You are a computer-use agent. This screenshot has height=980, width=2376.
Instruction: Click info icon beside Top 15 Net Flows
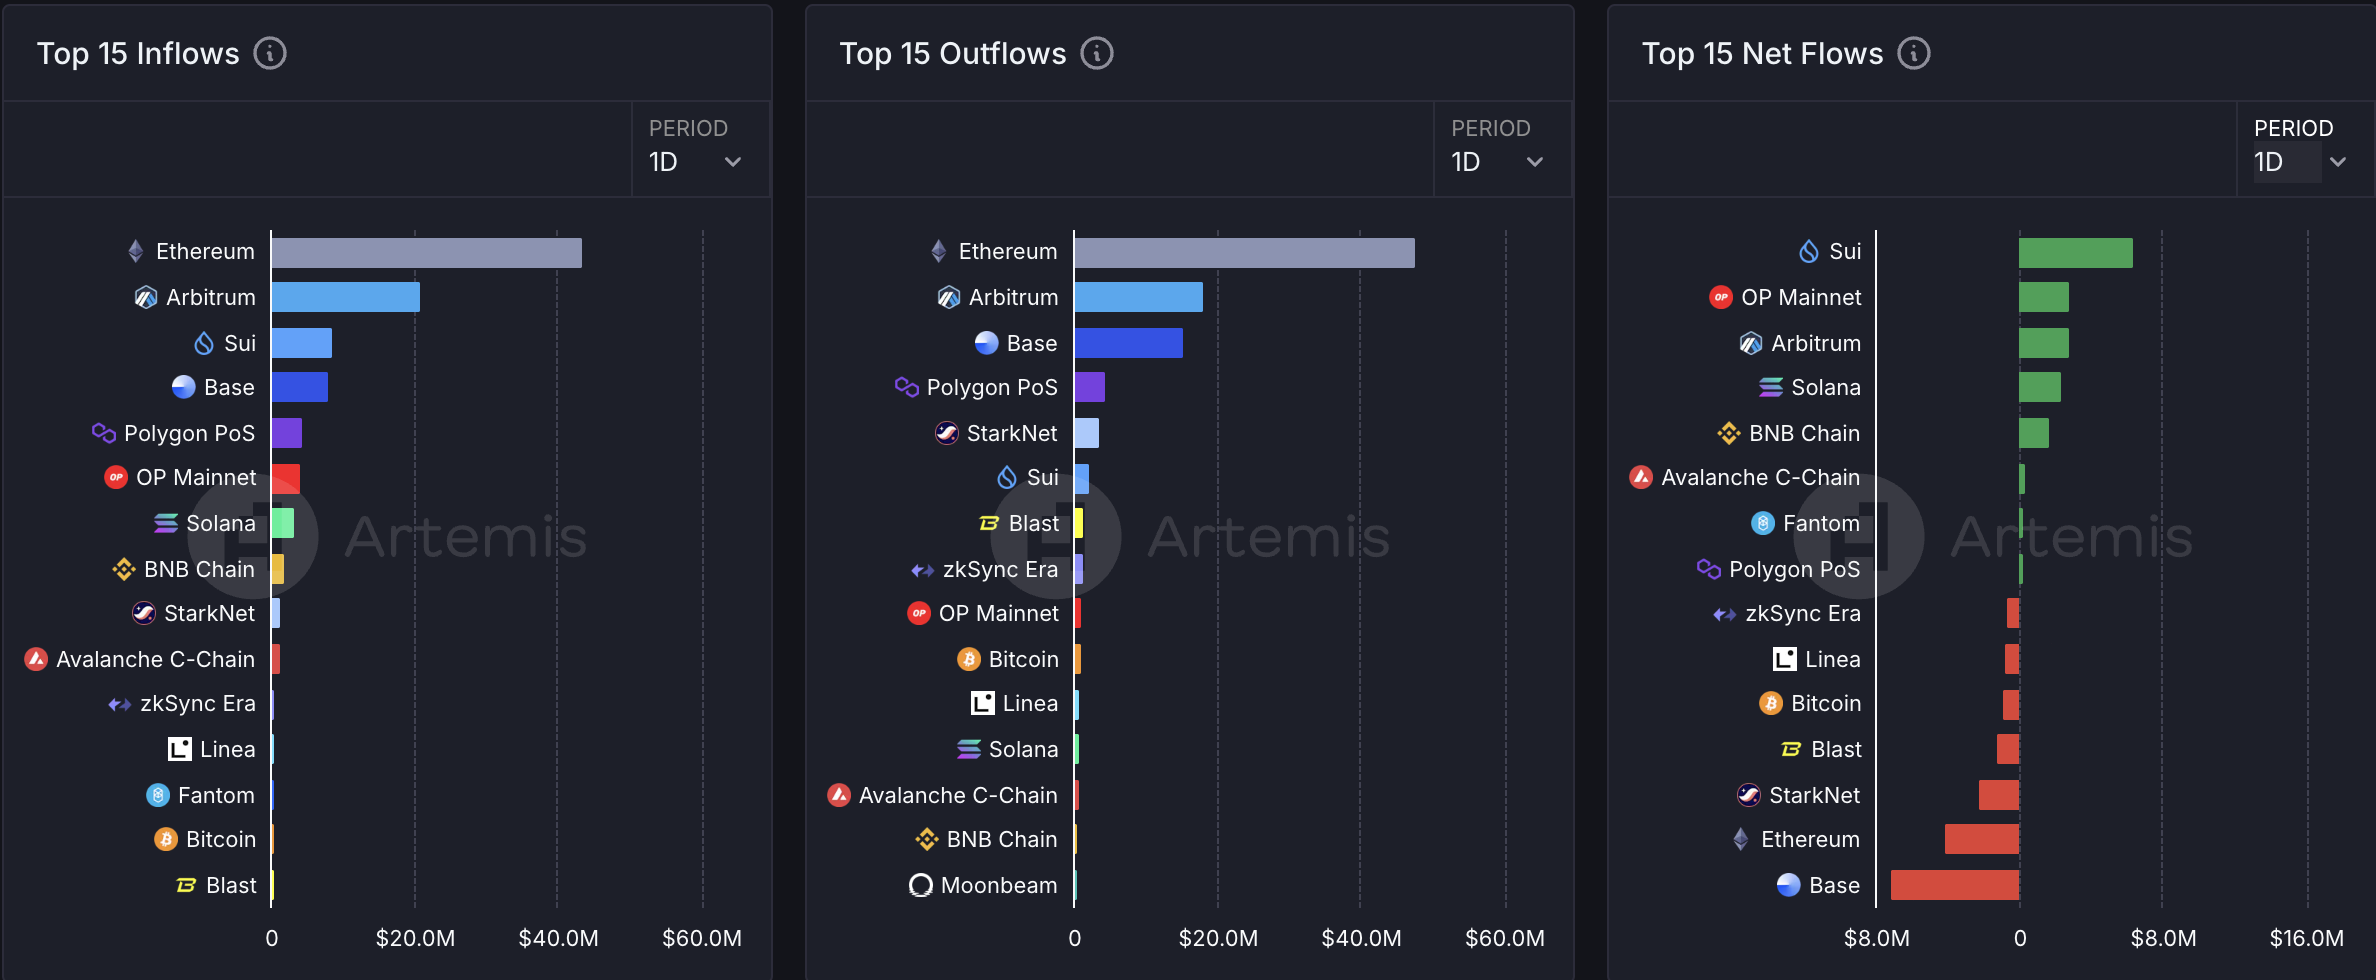pos(1914,53)
